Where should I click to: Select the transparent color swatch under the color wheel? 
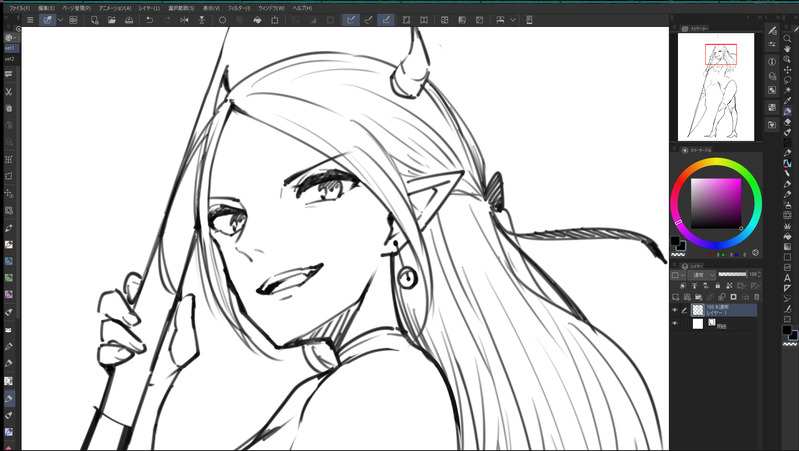(x=678, y=254)
